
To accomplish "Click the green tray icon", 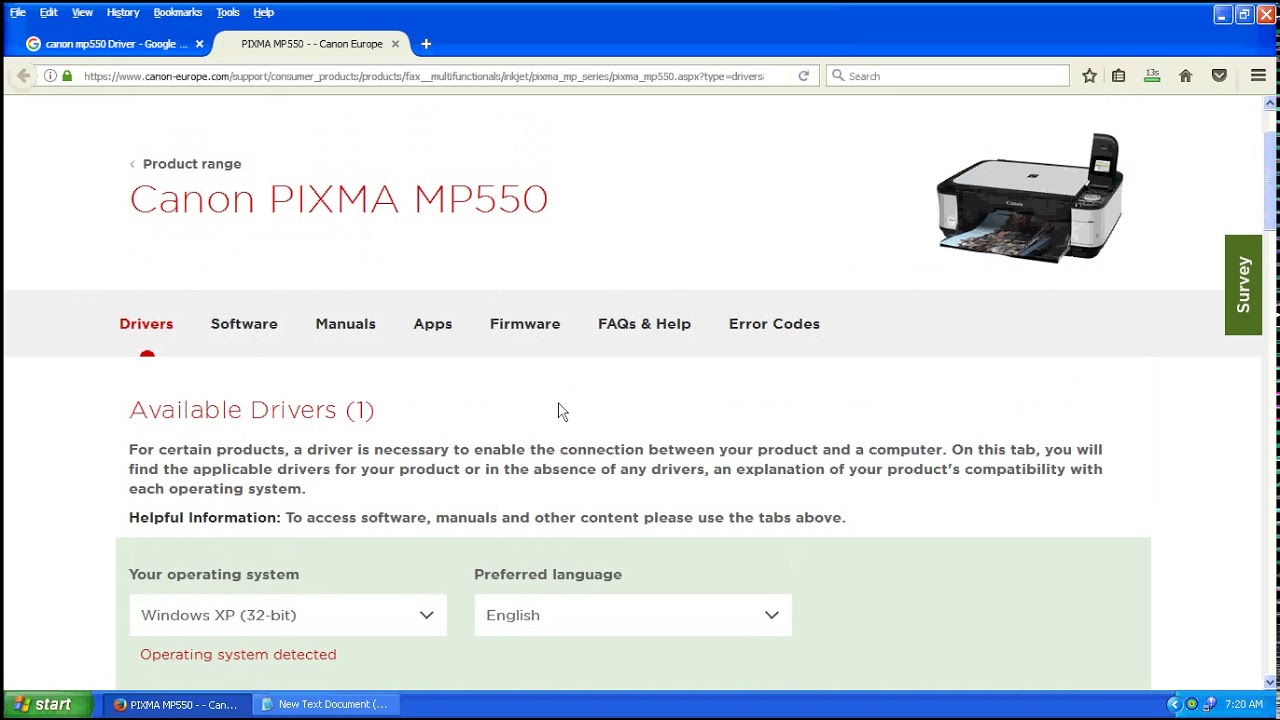I will pos(1191,705).
